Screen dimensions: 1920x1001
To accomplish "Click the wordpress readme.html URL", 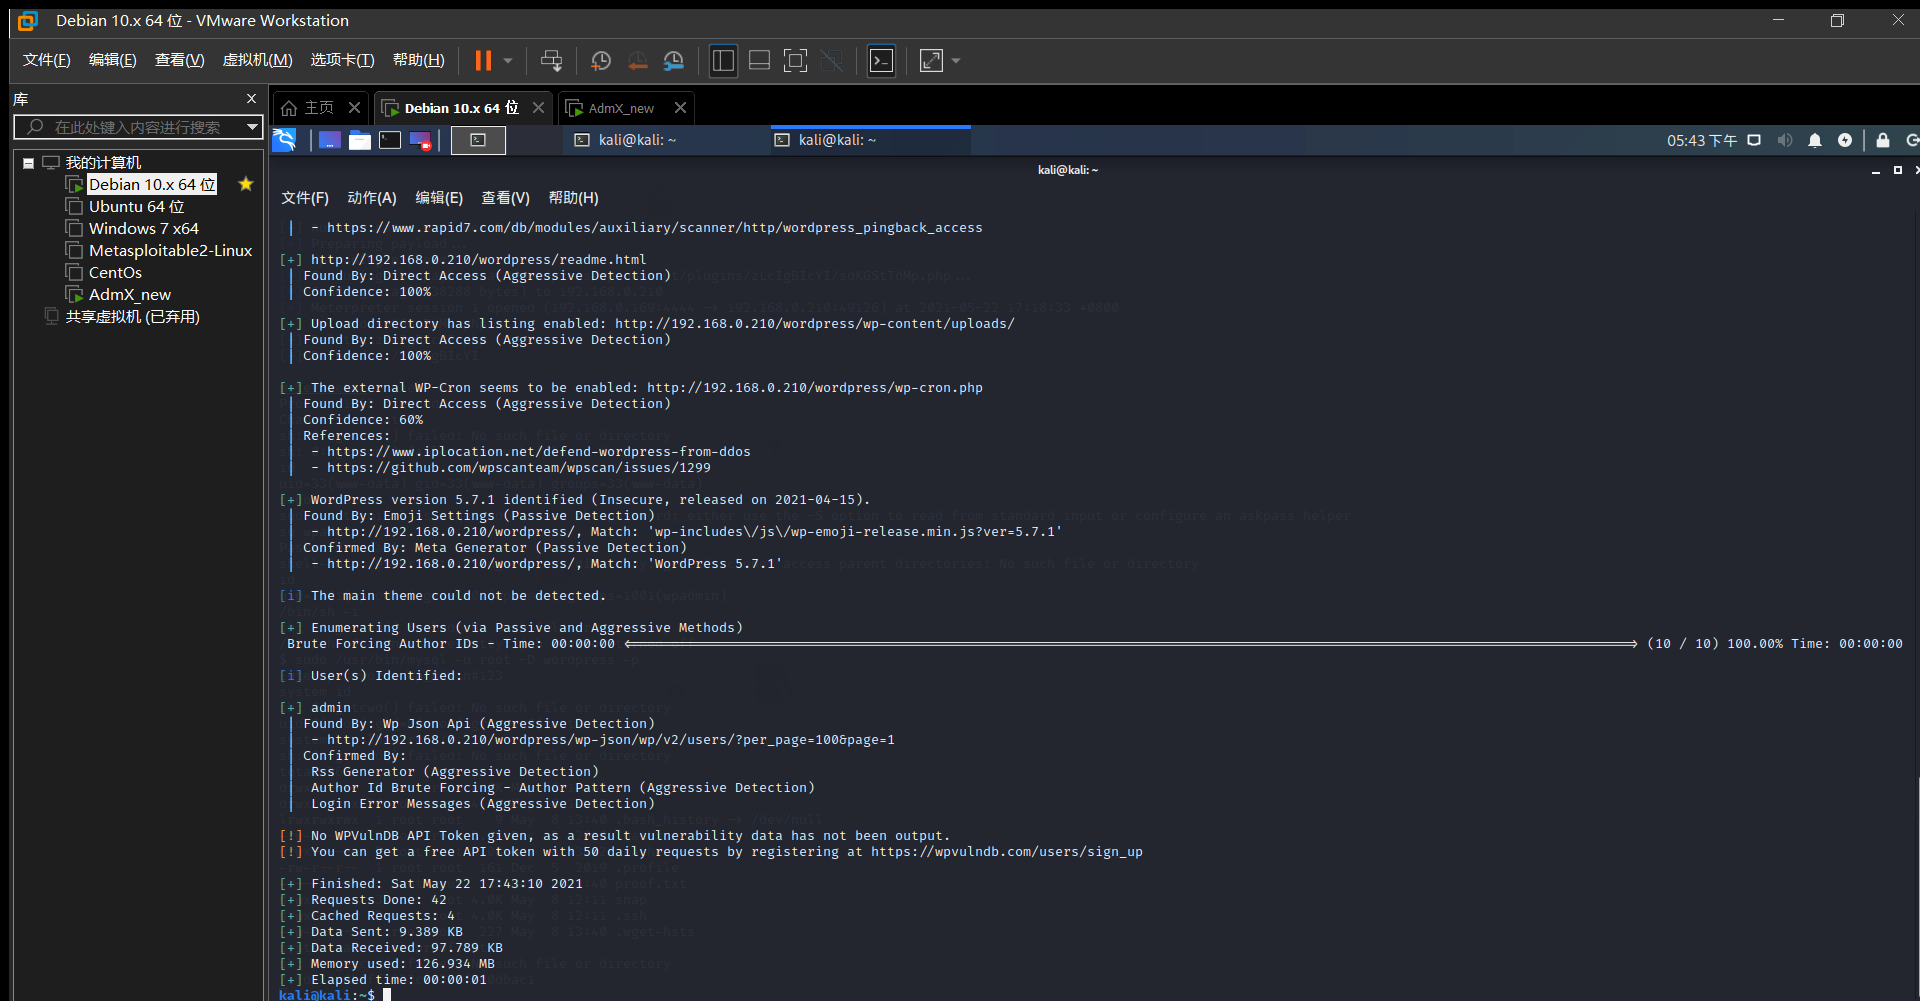I will [x=478, y=260].
